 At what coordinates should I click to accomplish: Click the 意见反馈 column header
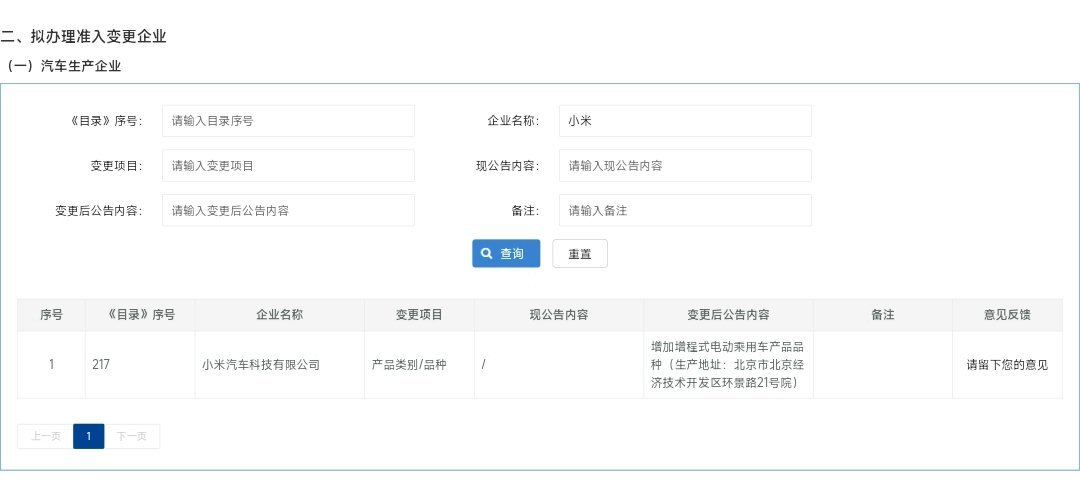pyautogui.click(x=1007, y=315)
